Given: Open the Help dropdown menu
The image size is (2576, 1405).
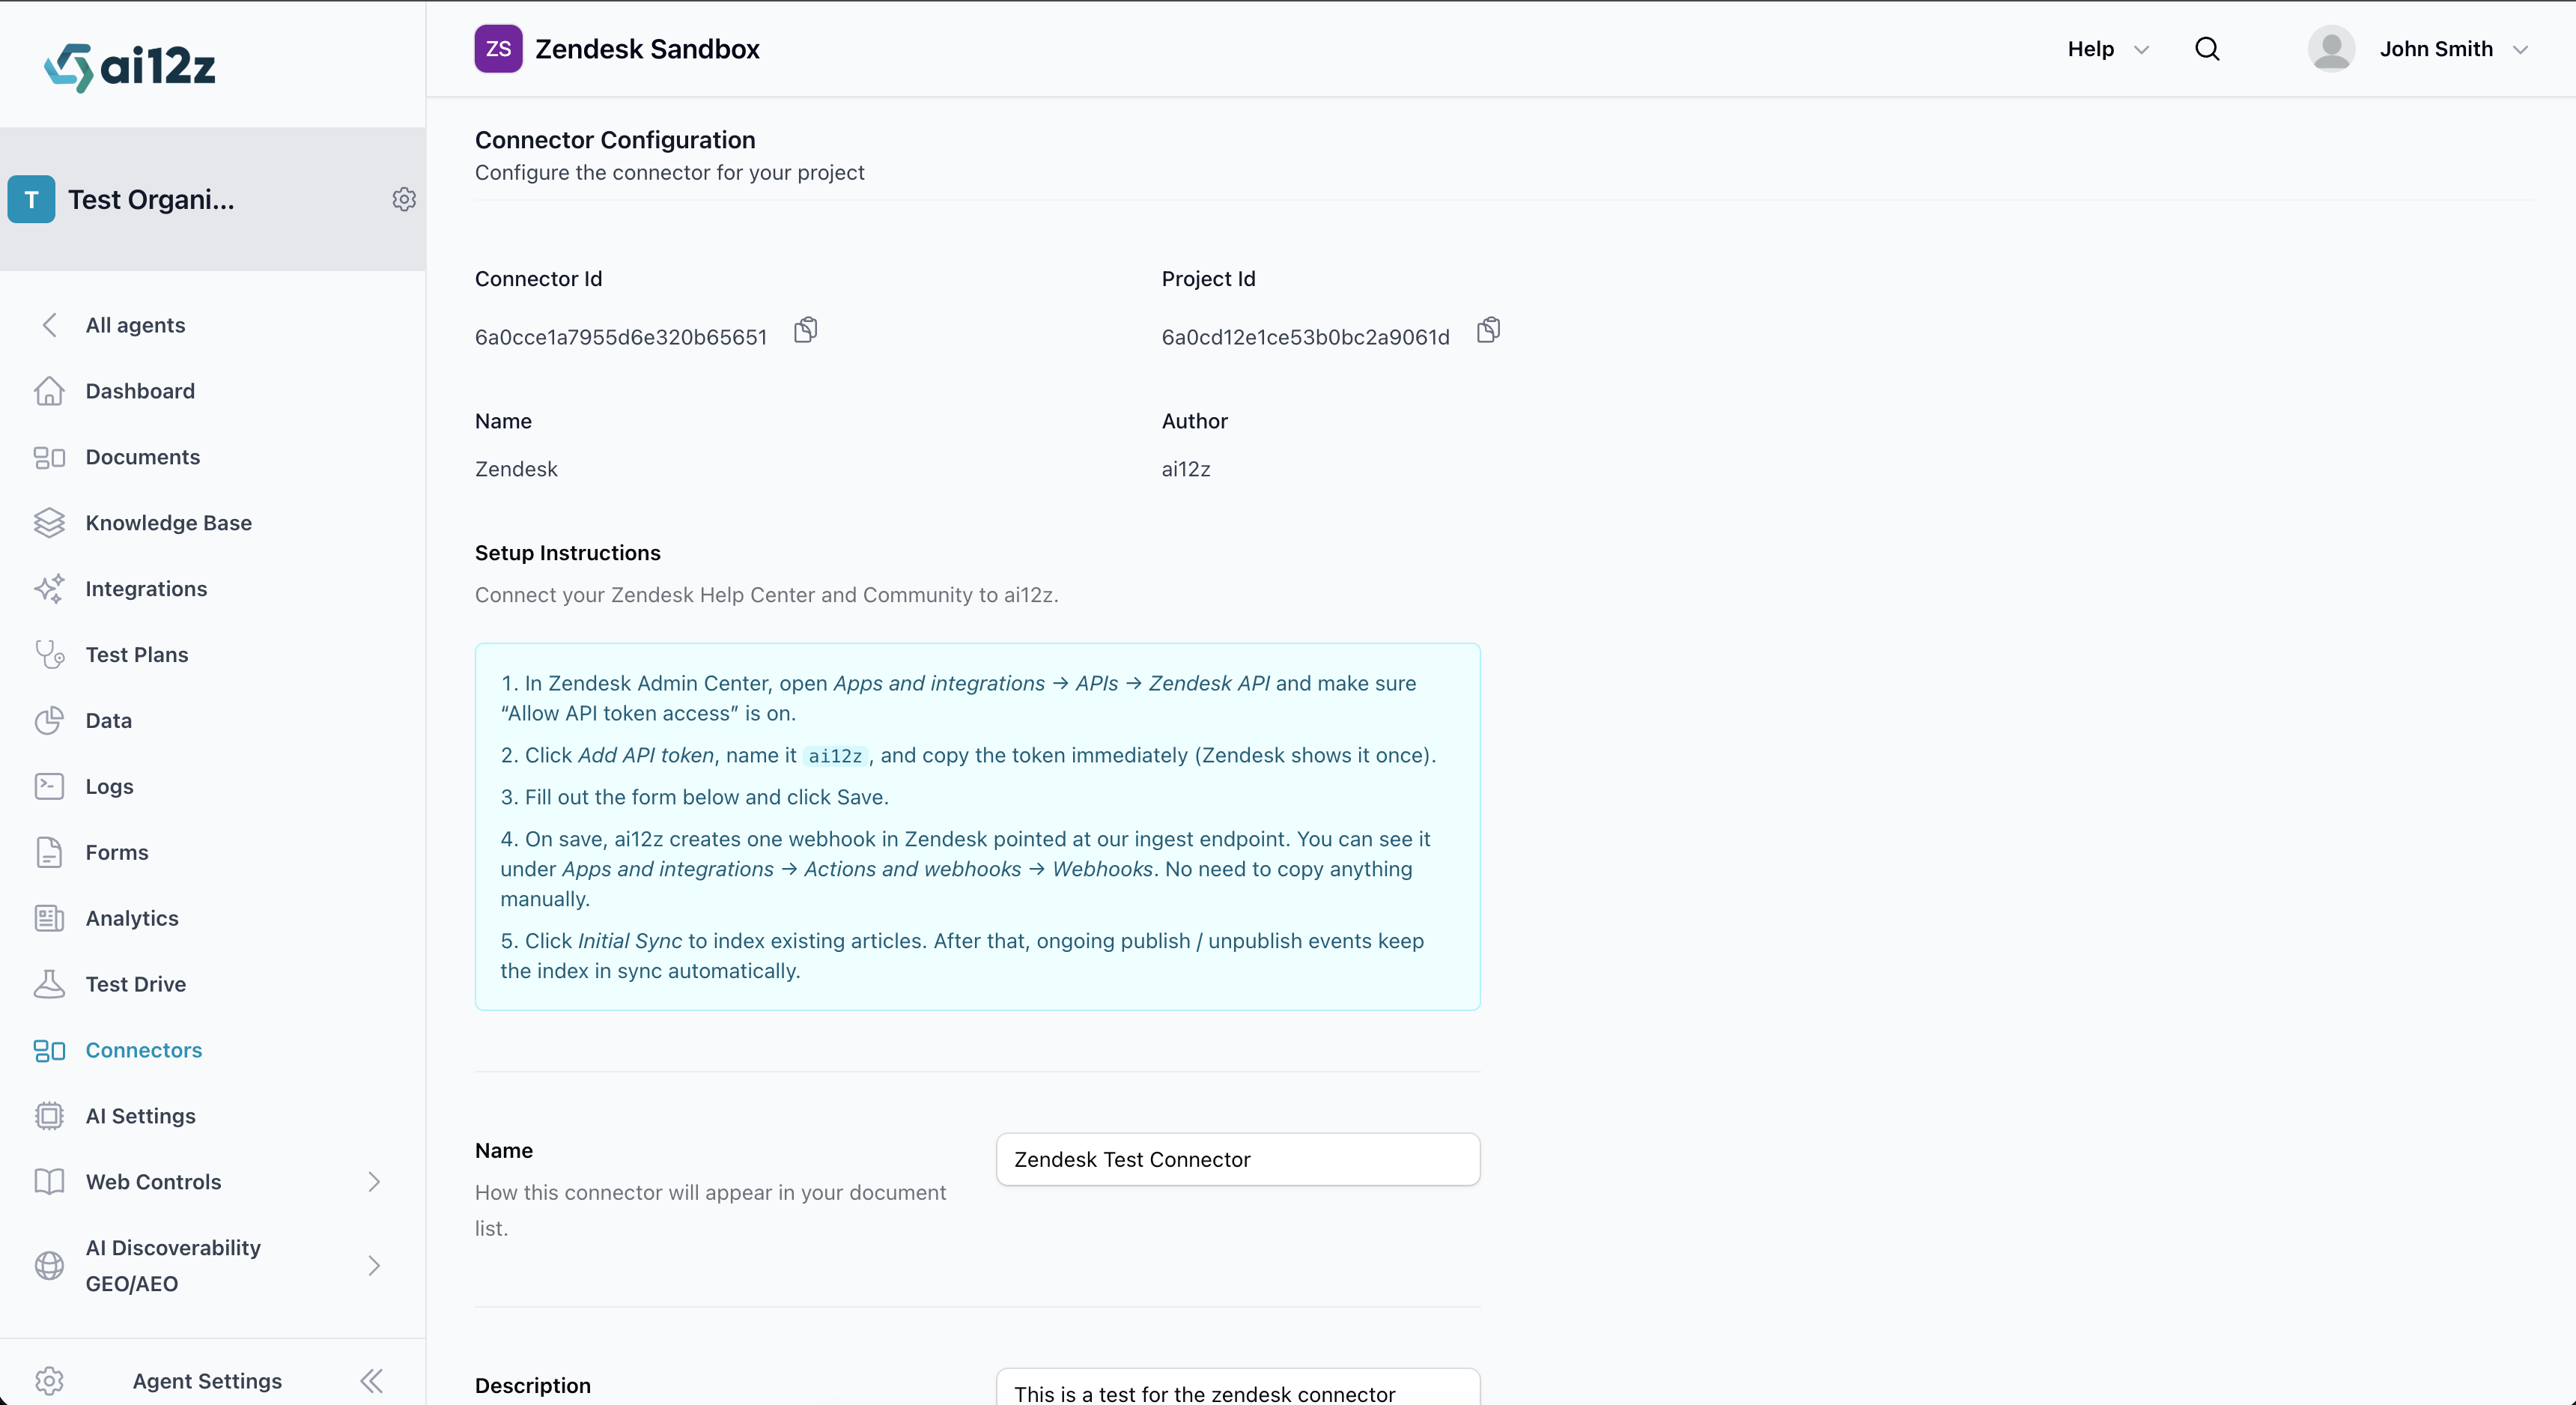Looking at the screenshot, I should pyautogui.click(x=2108, y=49).
